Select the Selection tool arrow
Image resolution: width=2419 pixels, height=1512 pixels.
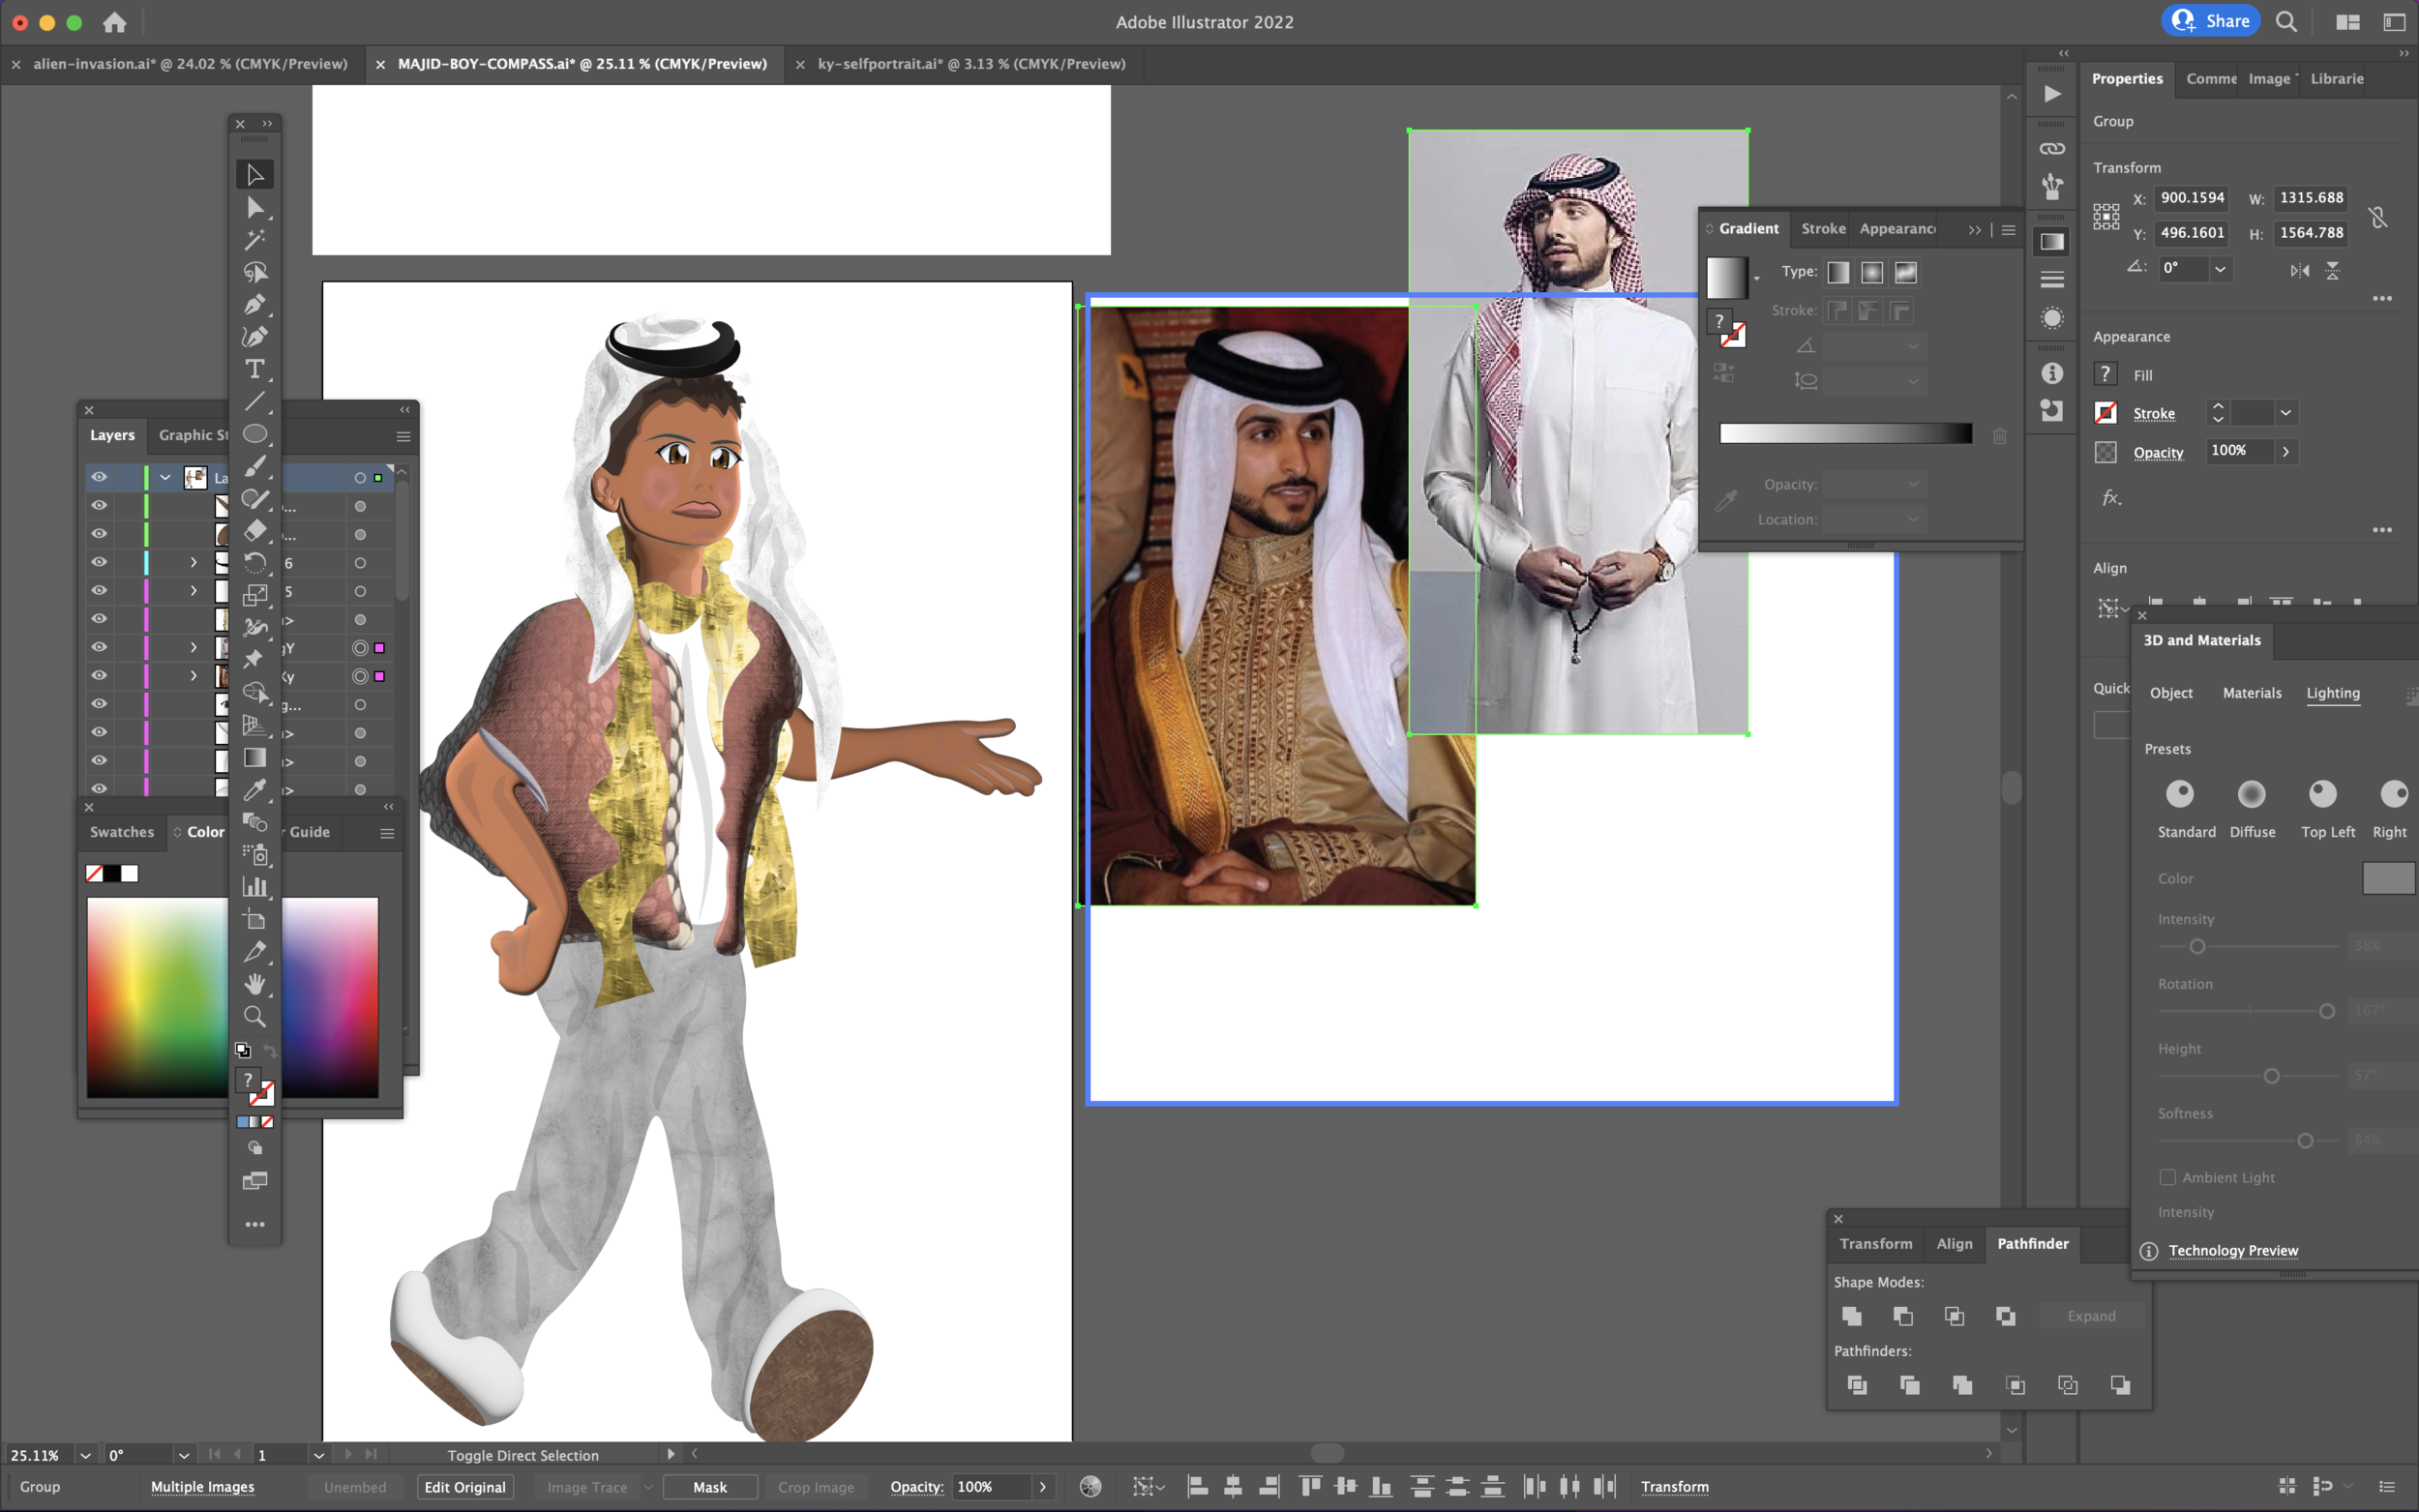click(x=255, y=175)
